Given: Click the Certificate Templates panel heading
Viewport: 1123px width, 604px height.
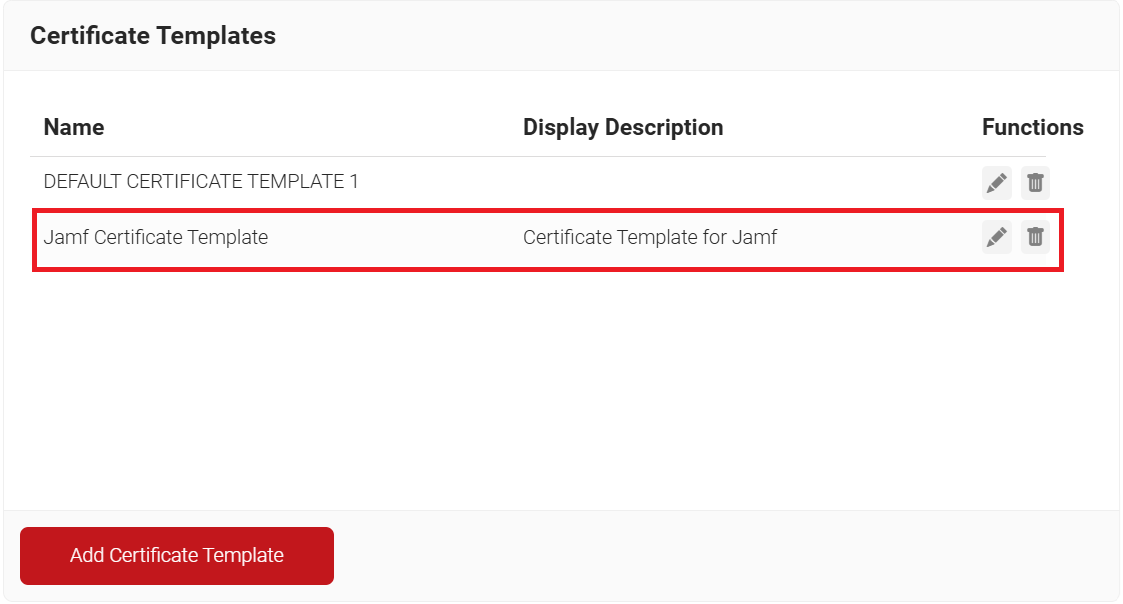Looking at the screenshot, I should [153, 36].
